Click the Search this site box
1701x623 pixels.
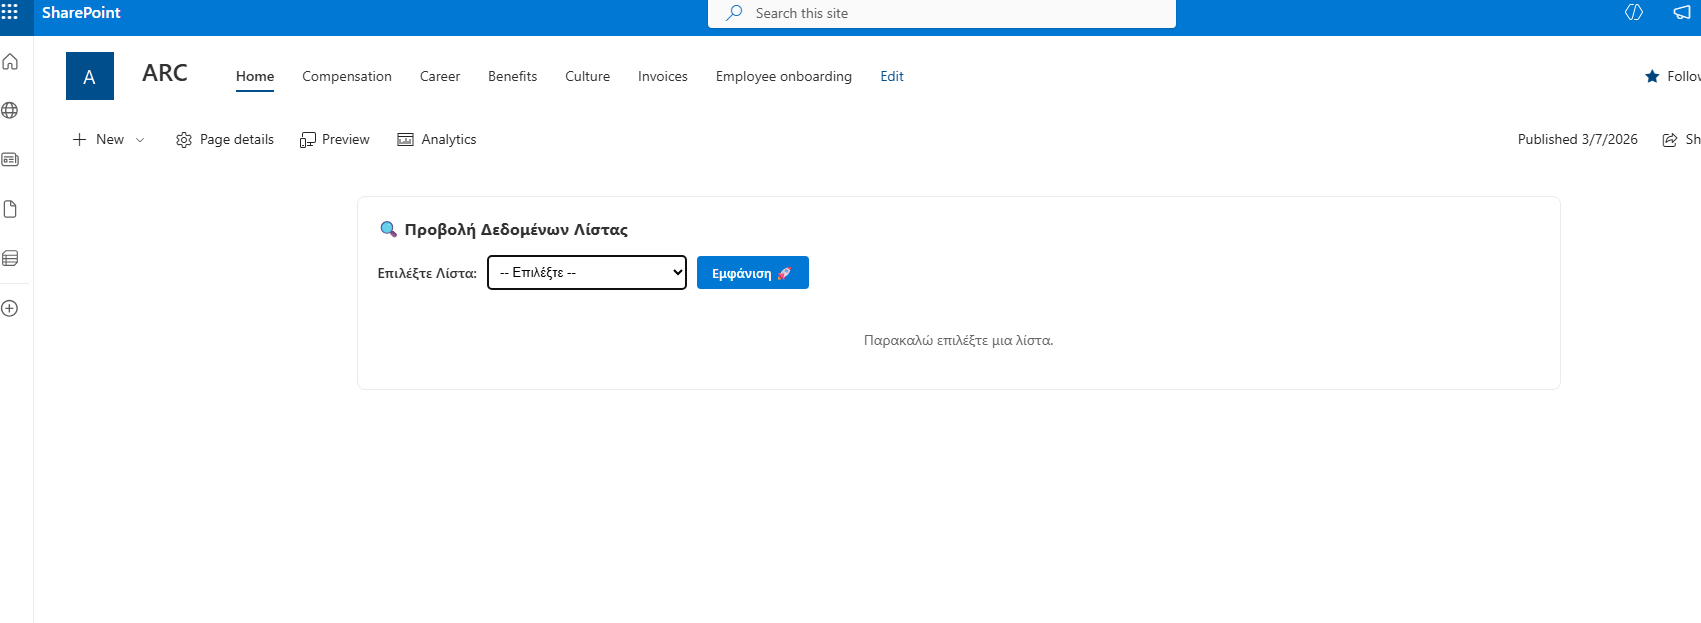pos(941,13)
